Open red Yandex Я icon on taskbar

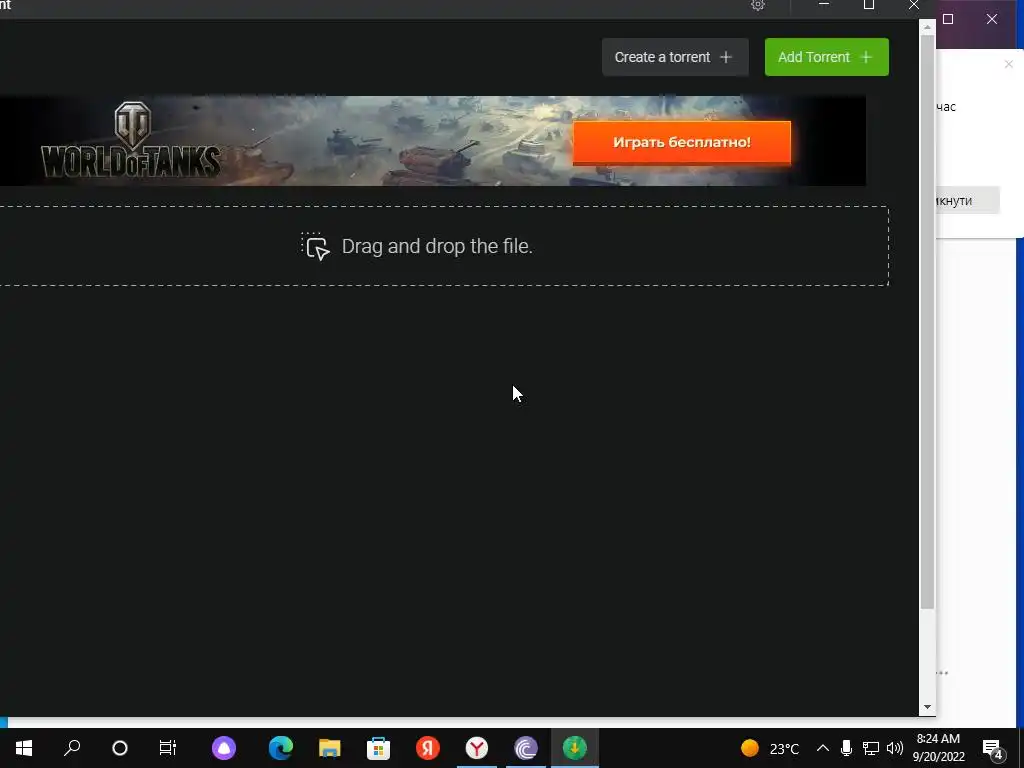428,748
